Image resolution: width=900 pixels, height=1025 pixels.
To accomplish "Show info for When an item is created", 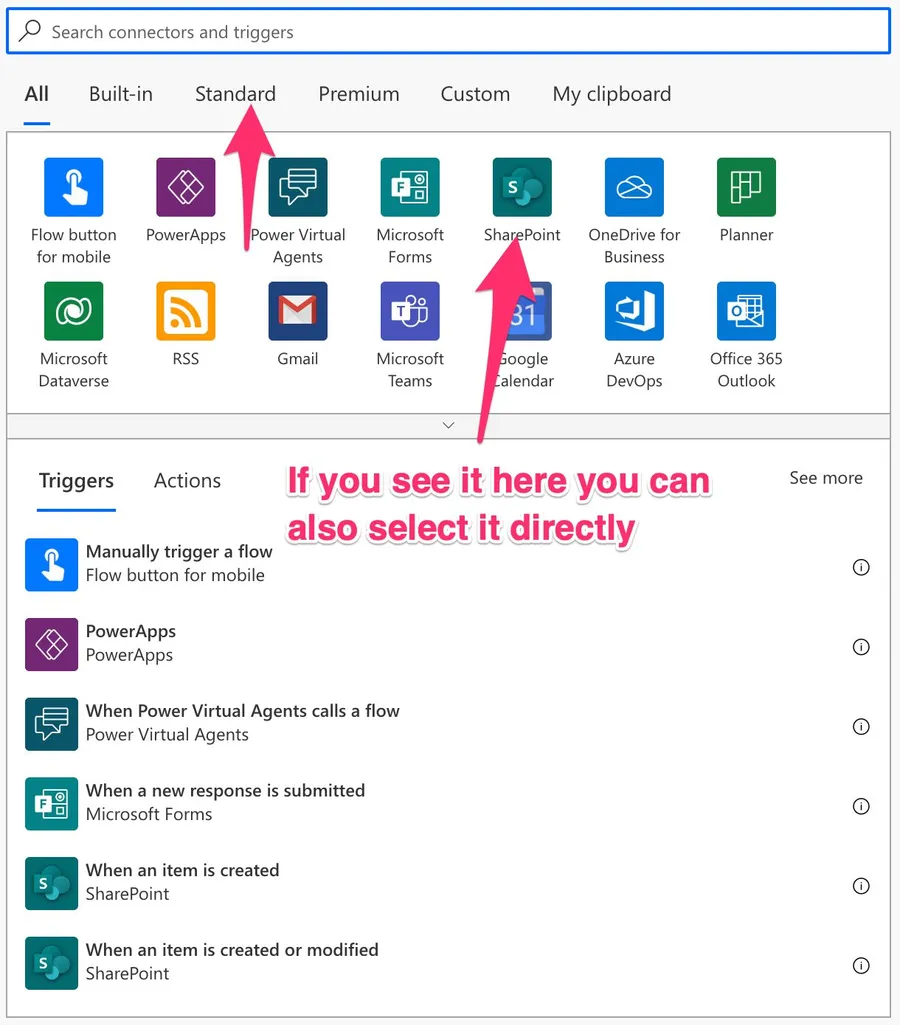I will [x=860, y=886].
